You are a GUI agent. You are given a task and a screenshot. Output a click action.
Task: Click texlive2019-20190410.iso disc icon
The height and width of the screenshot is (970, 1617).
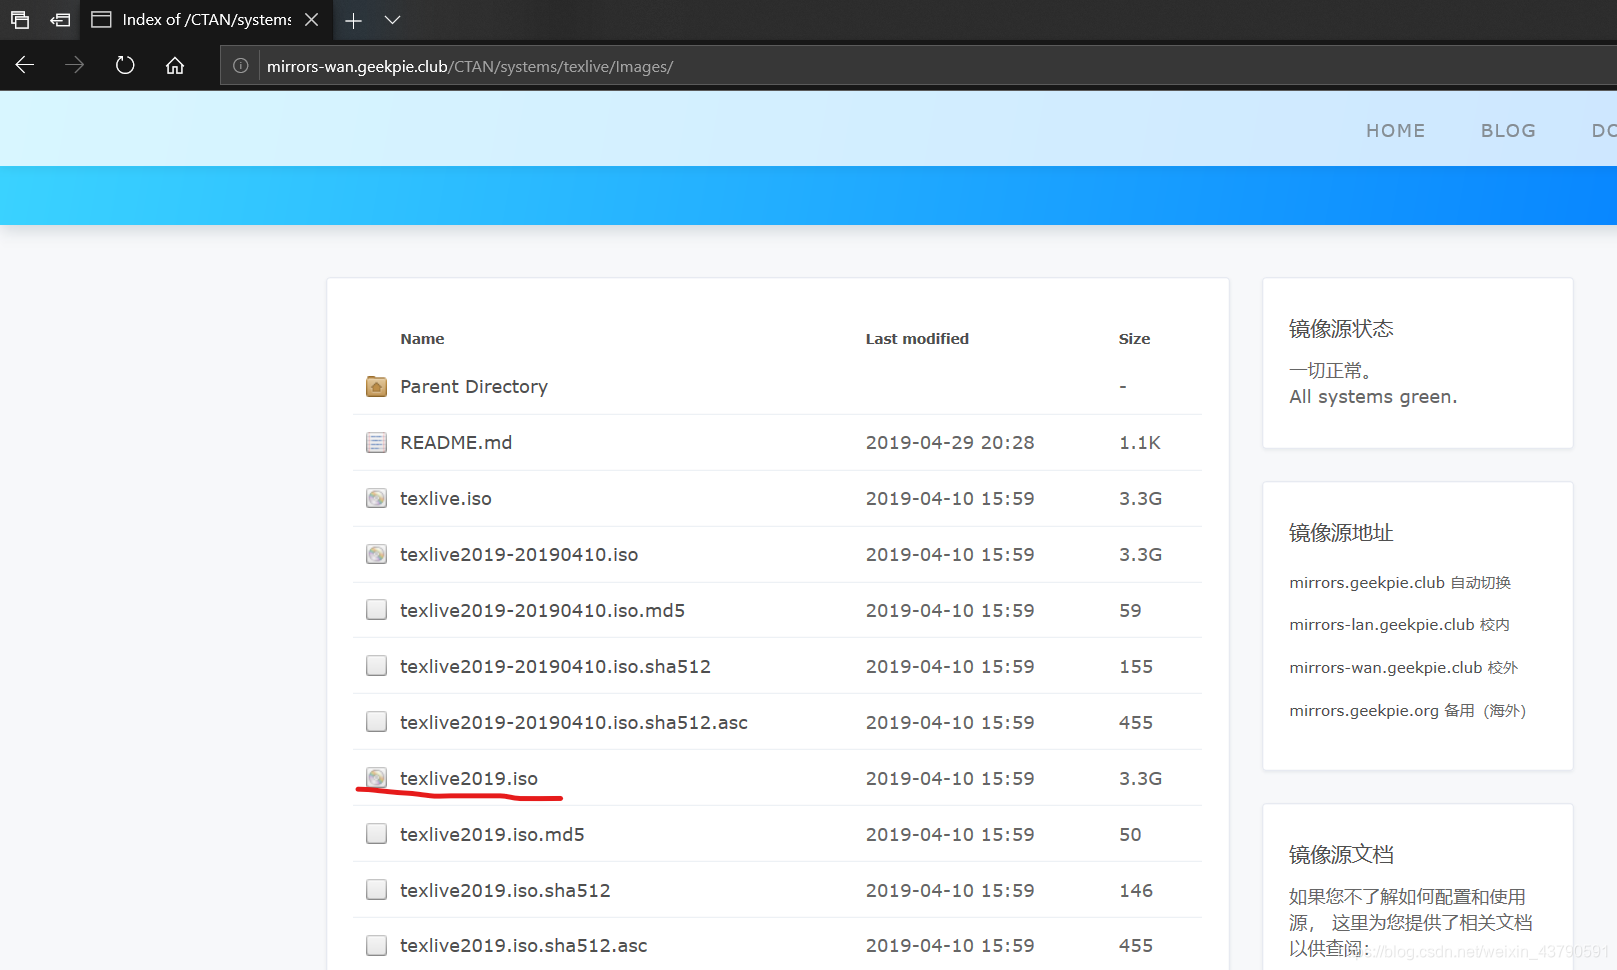[376, 554]
